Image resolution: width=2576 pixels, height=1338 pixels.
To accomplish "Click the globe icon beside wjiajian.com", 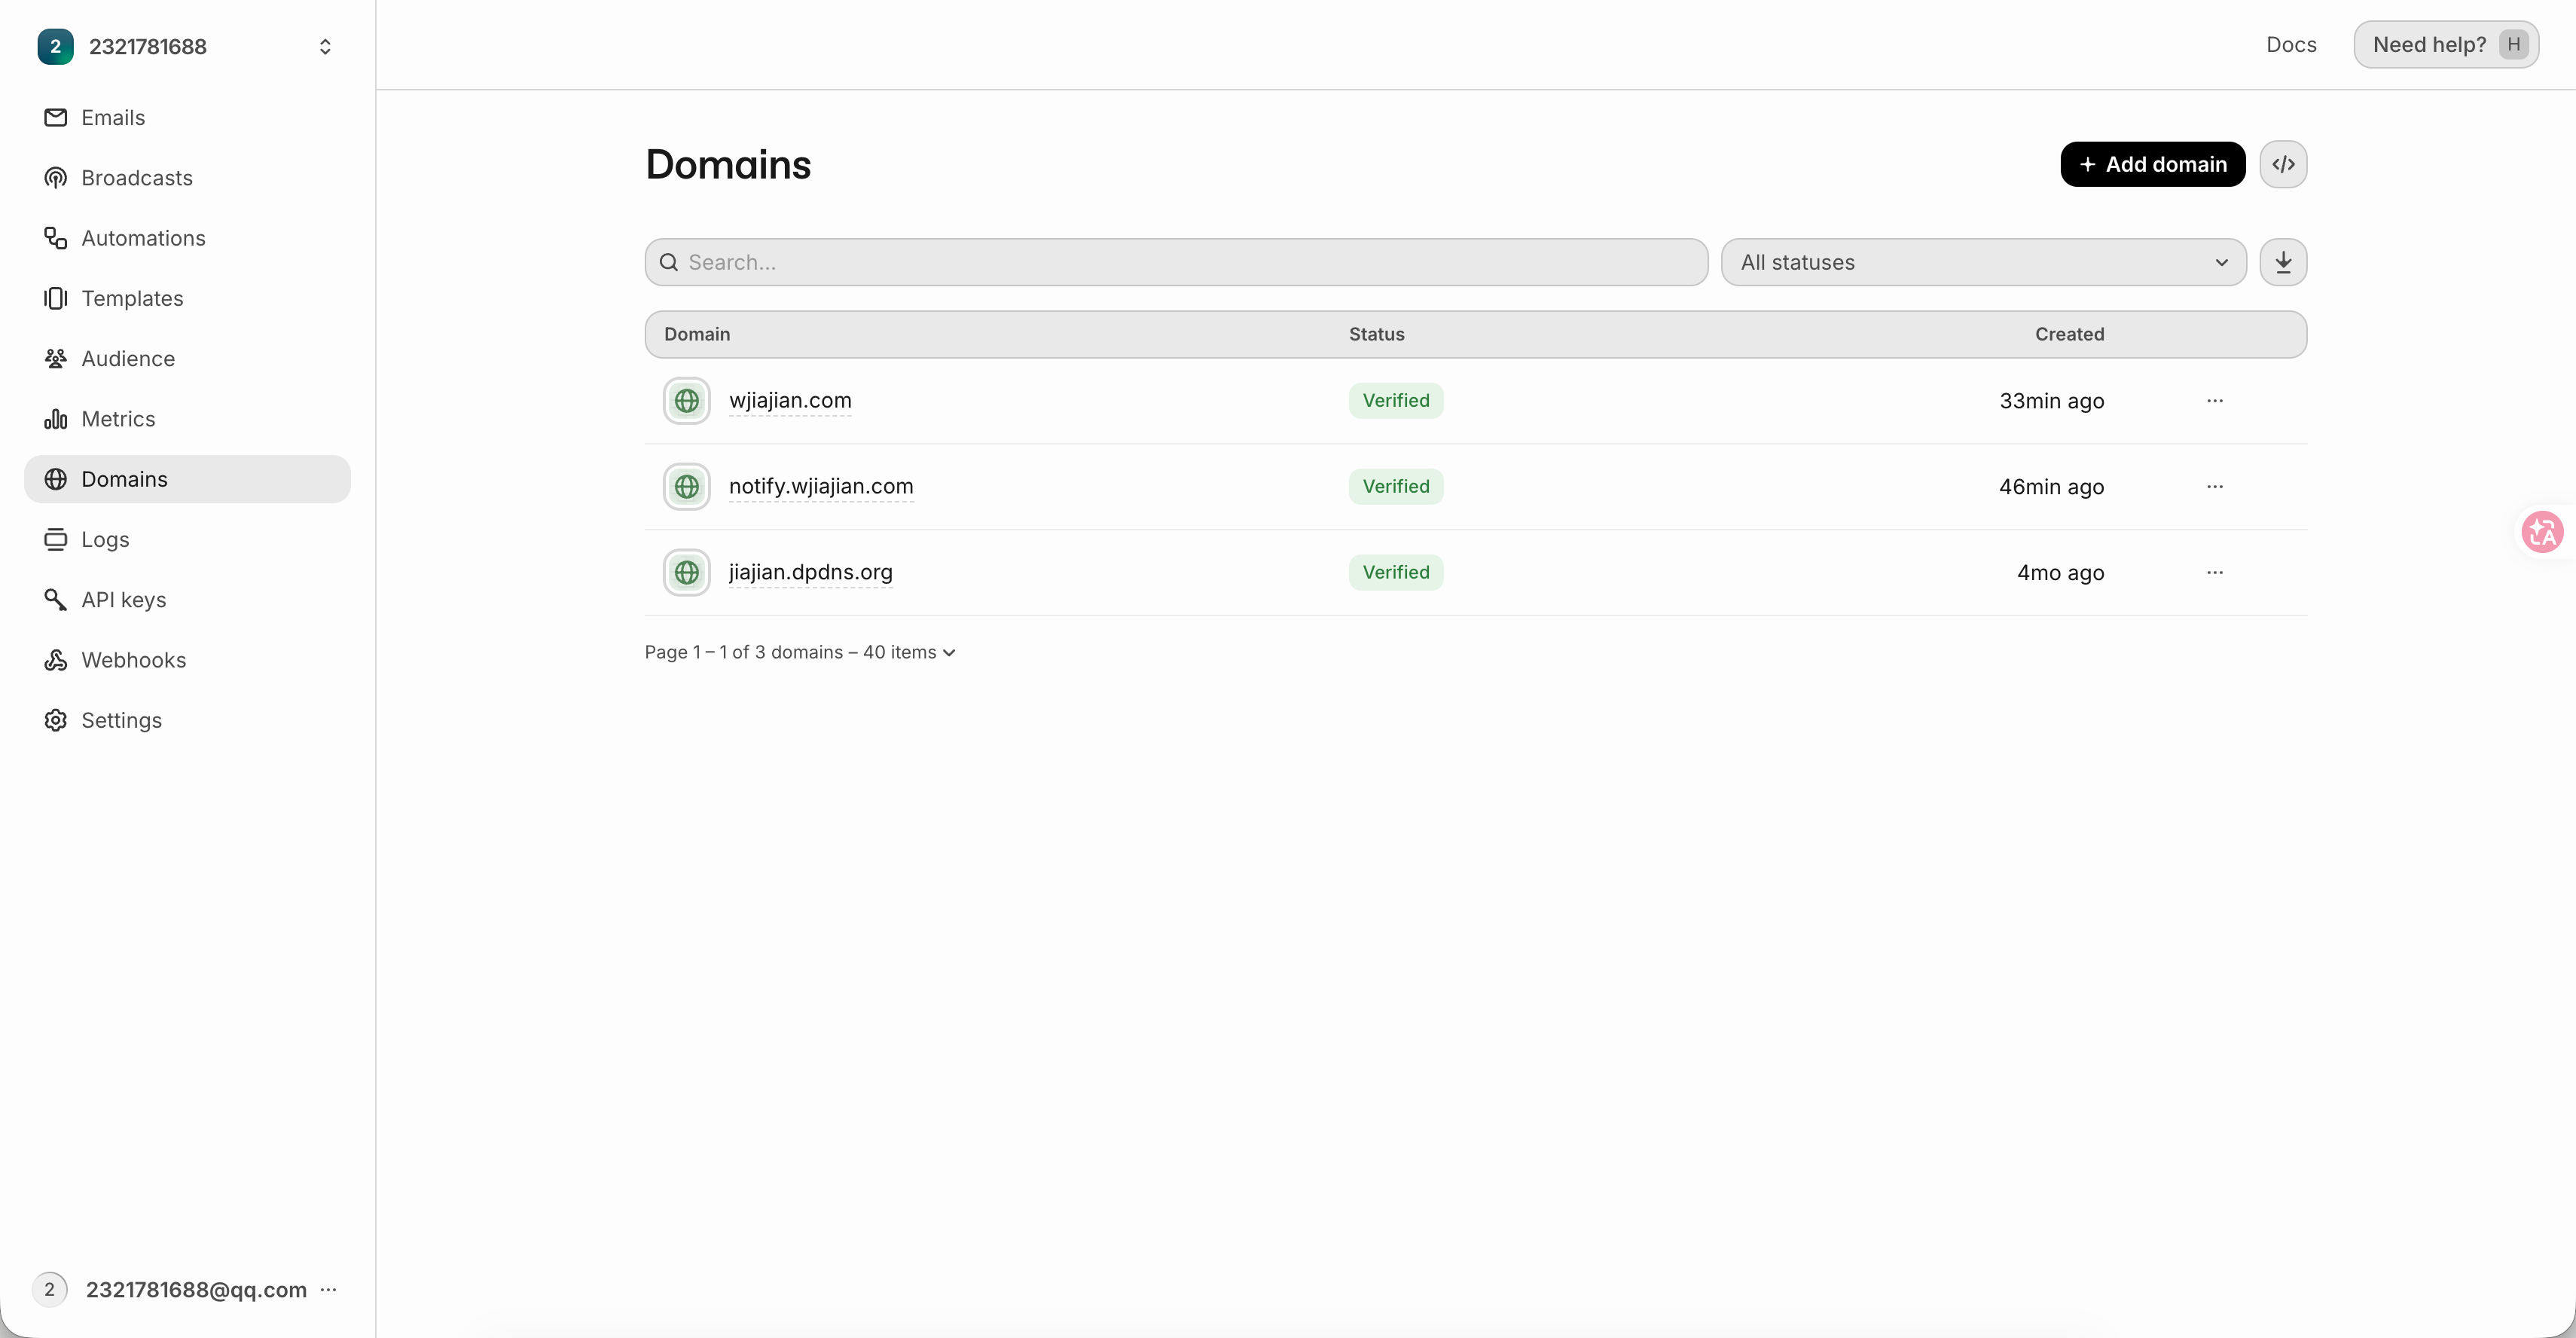I will (687, 401).
